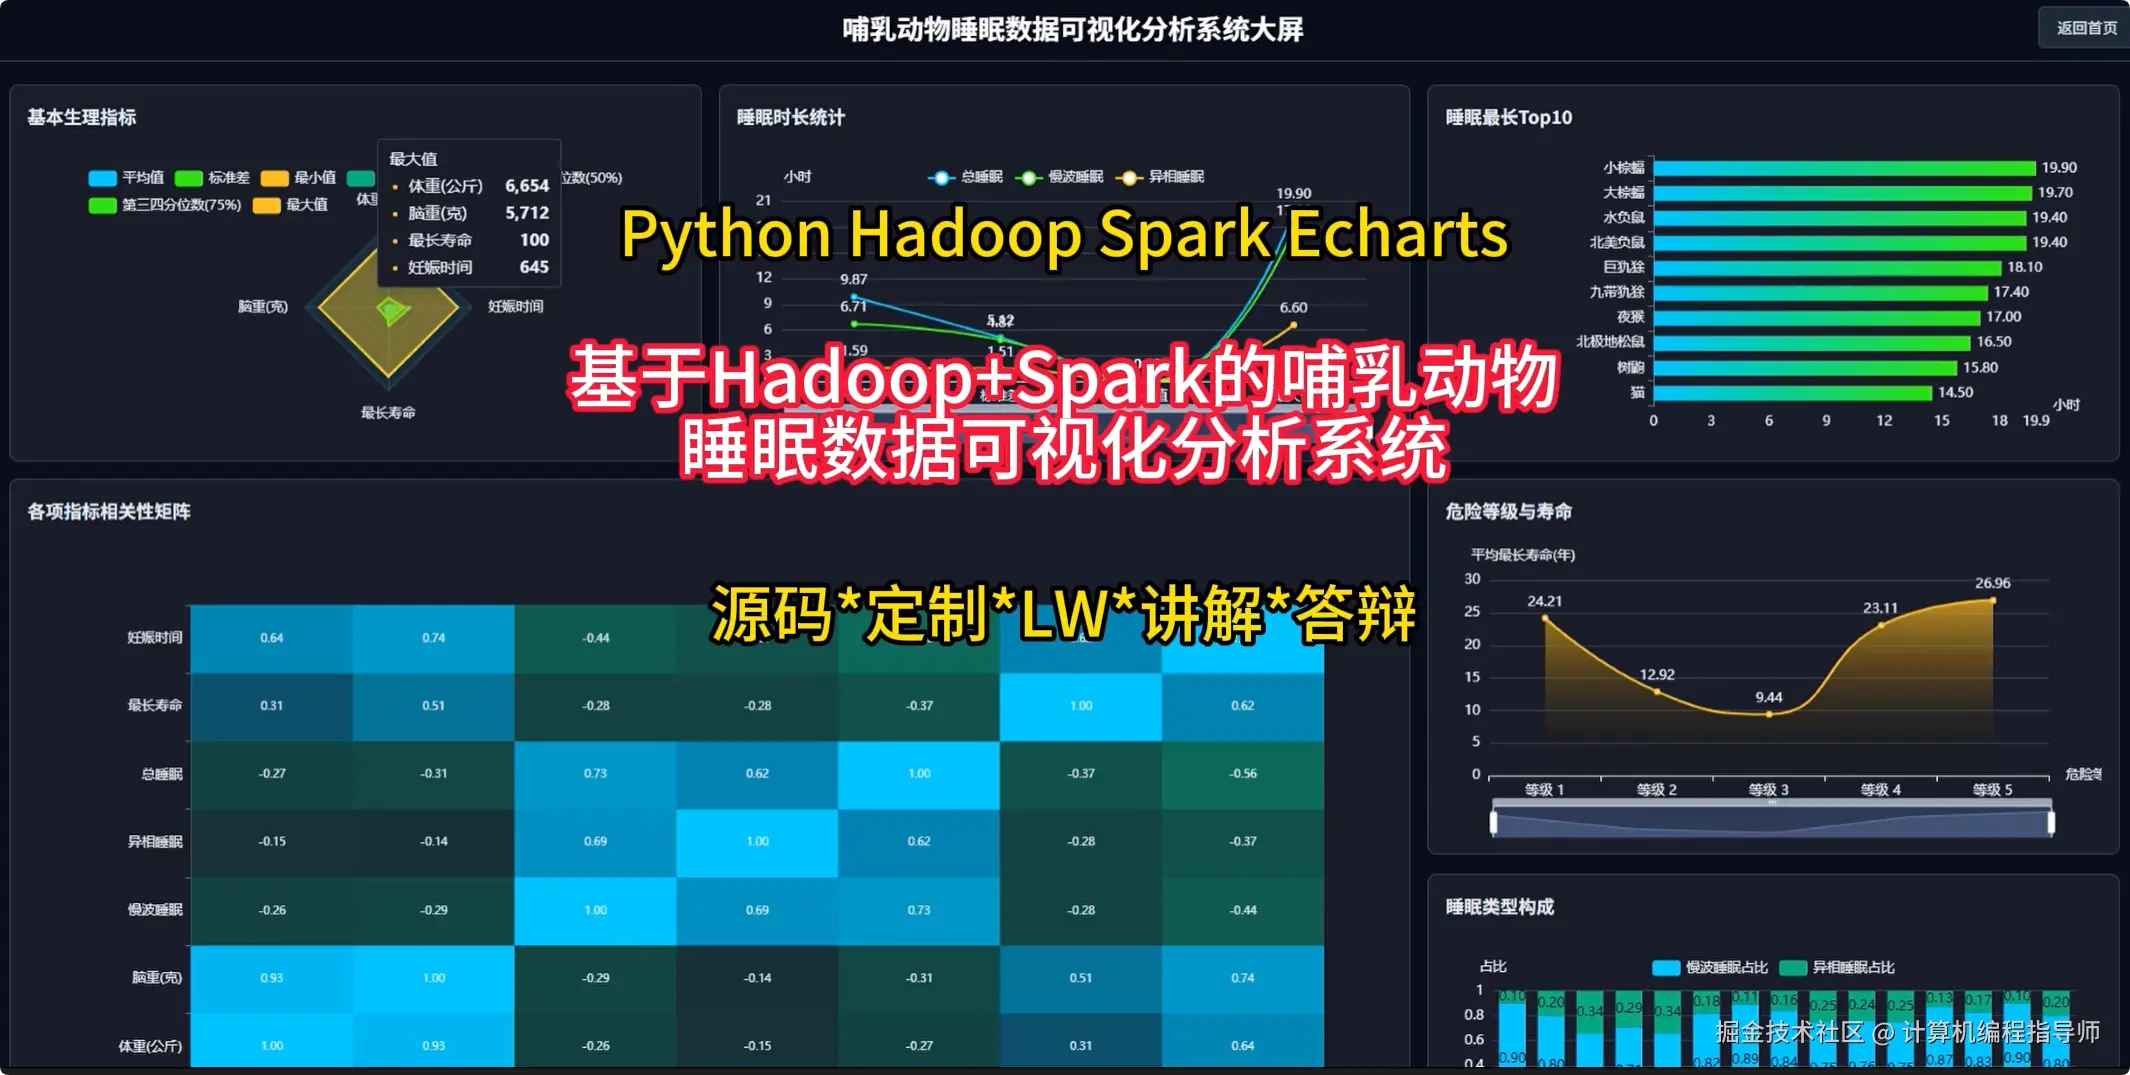Click heatmap cell 0.93 in 脑重(克) row
The image size is (2130, 1075).
coord(271,978)
